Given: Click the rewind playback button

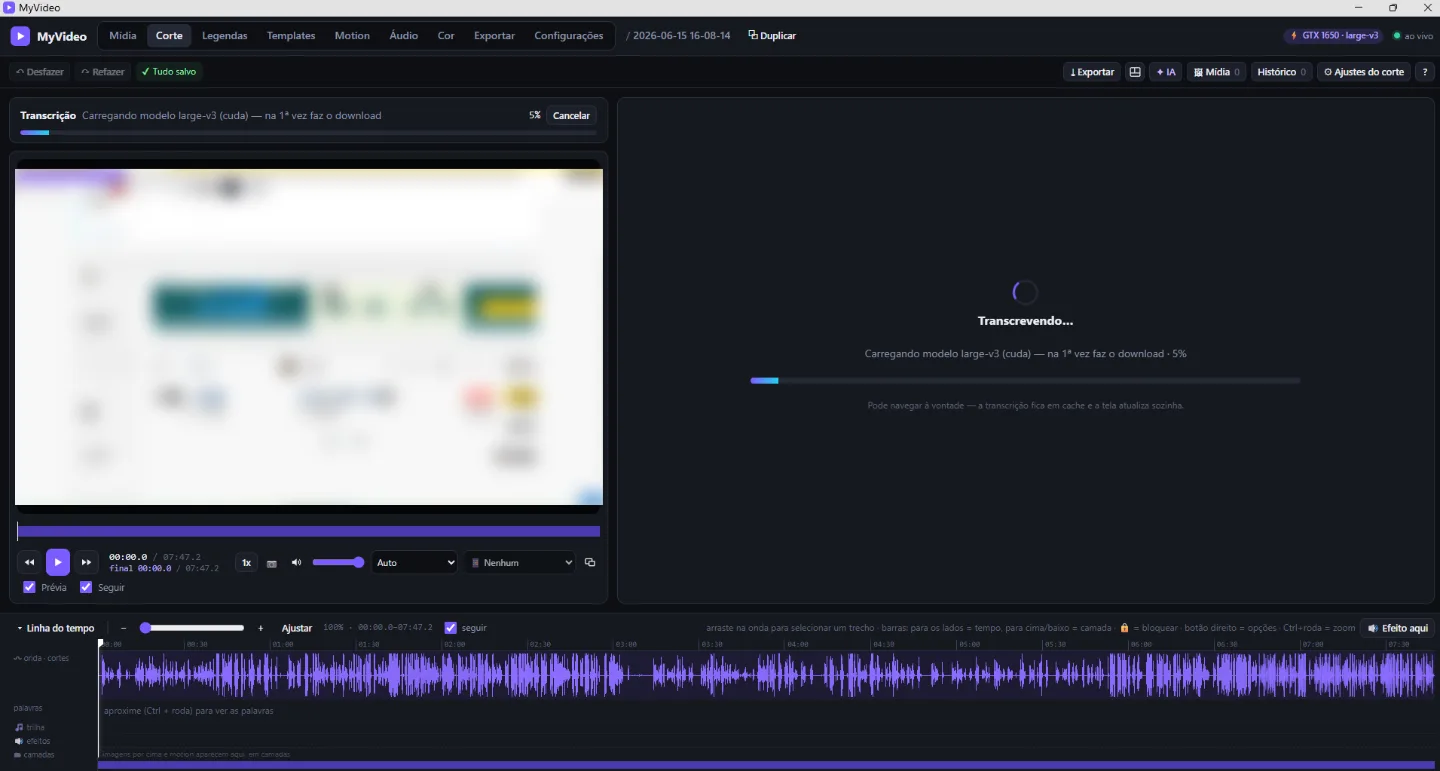Looking at the screenshot, I should pyautogui.click(x=29, y=562).
